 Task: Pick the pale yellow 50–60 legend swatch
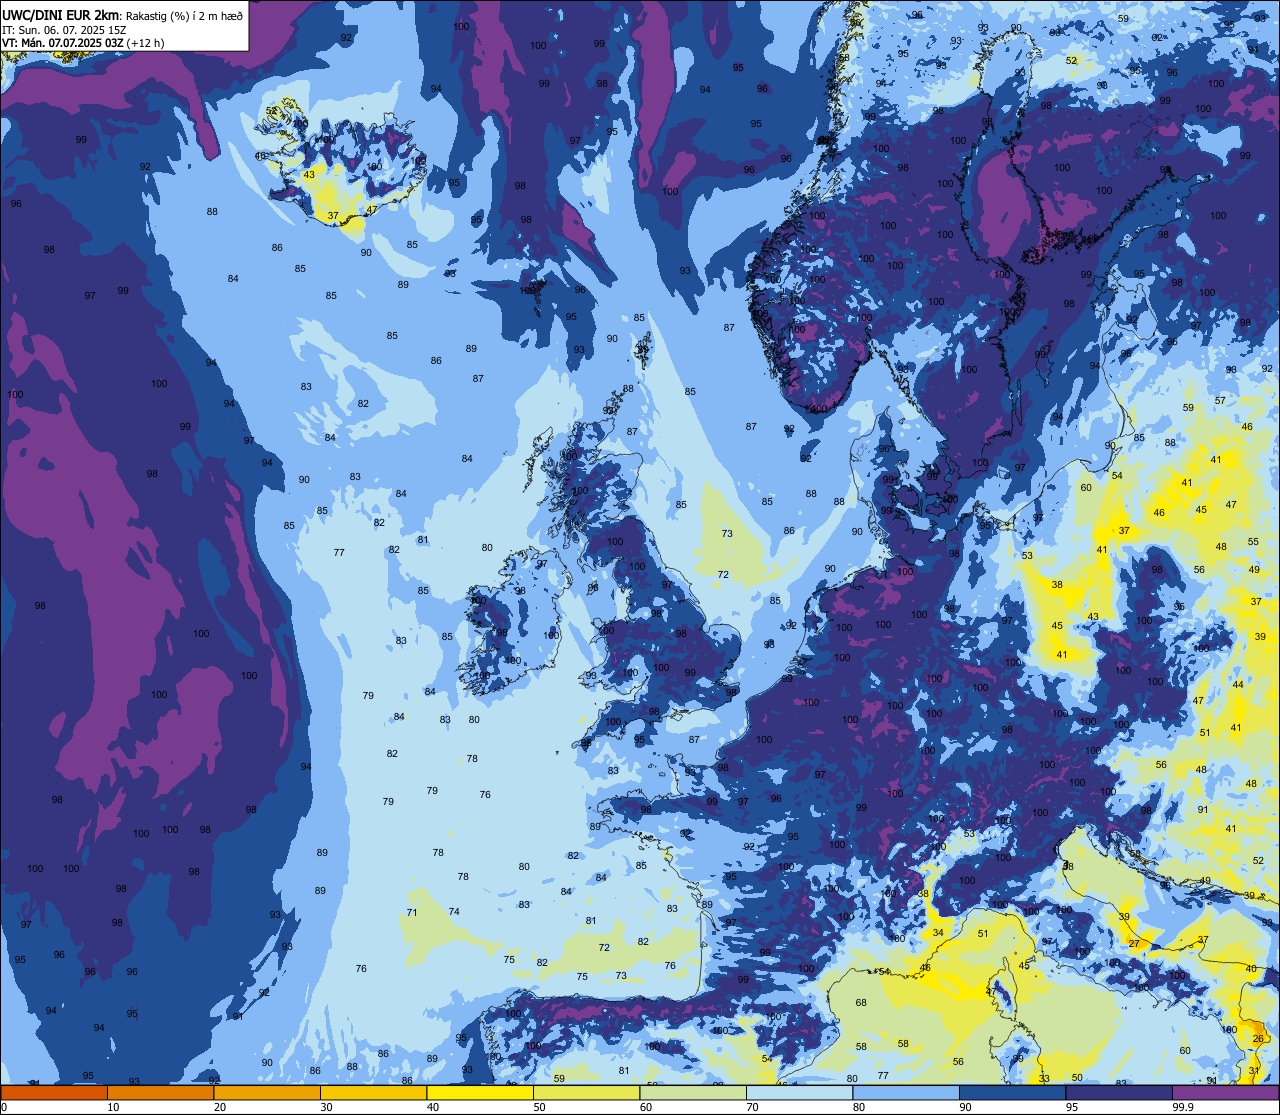click(x=586, y=1092)
